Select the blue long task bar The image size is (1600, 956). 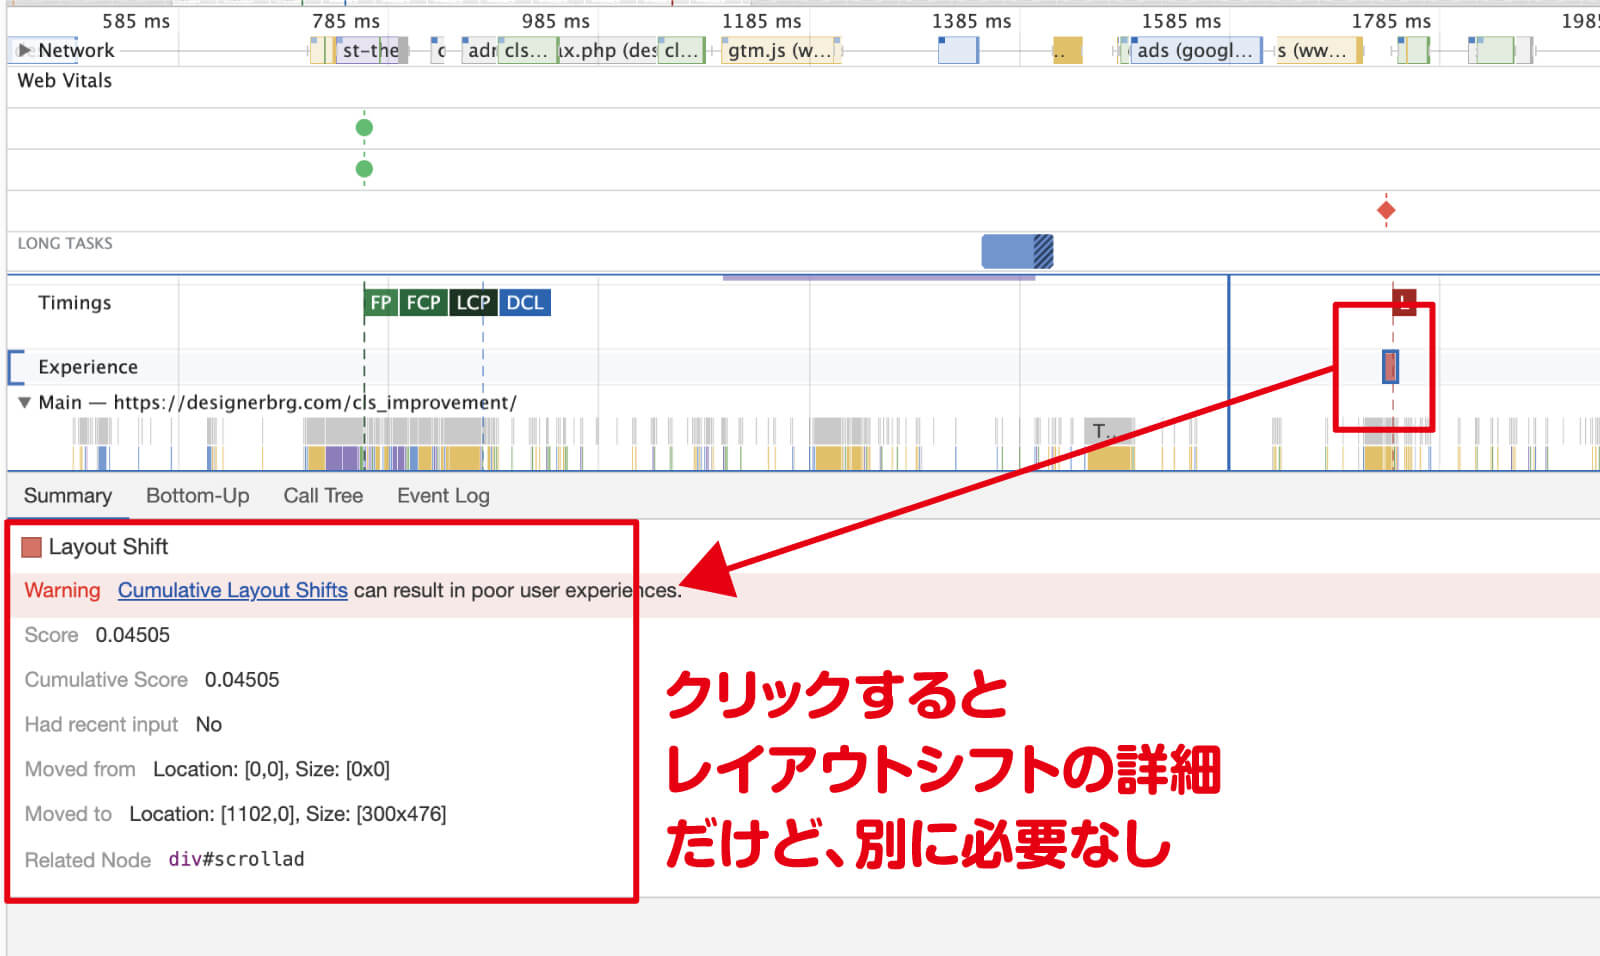[x=1015, y=251]
